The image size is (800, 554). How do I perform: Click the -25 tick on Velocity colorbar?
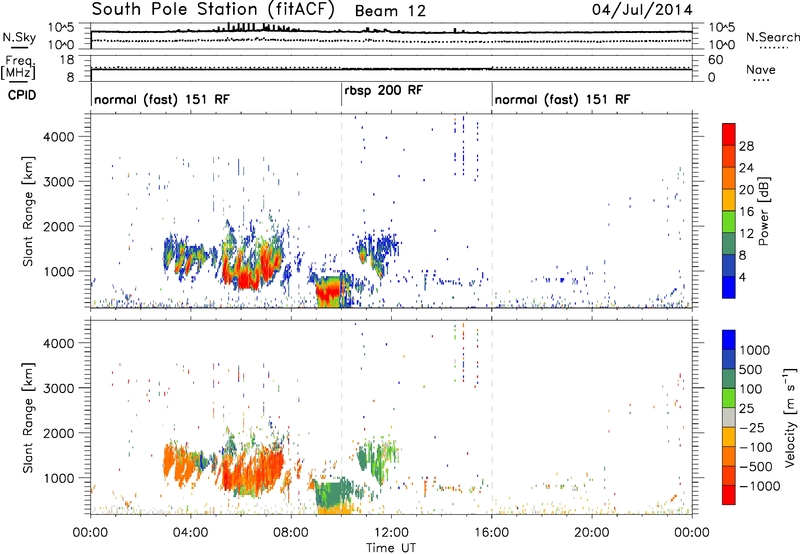click(x=752, y=428)
